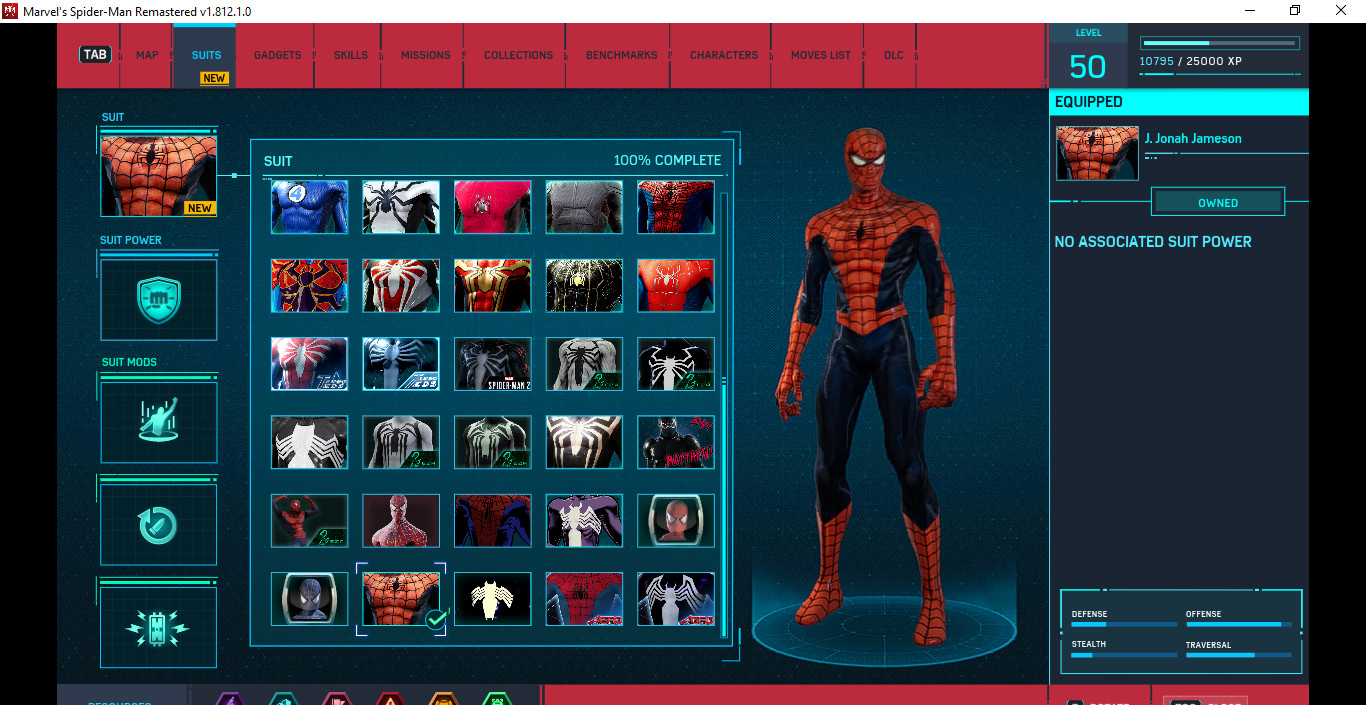Click the chip-style suit mod icon
Image resolution: width=1366 pixels, height=705 pixels.
[157, 627]
